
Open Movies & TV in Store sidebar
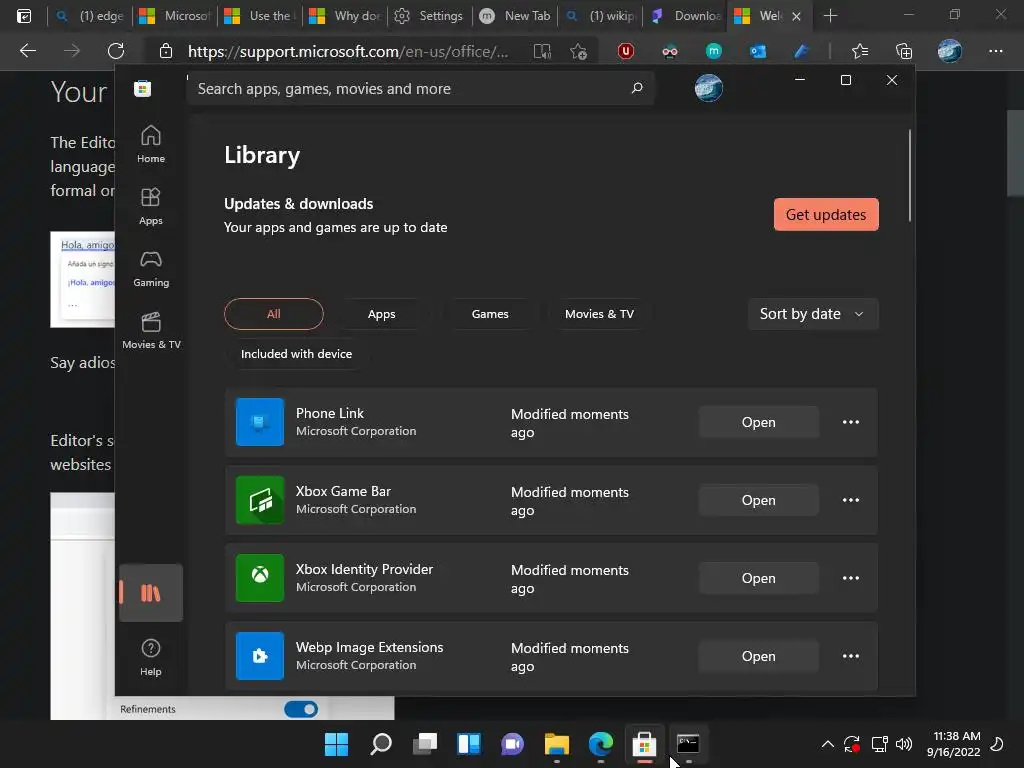click(151, 330)
